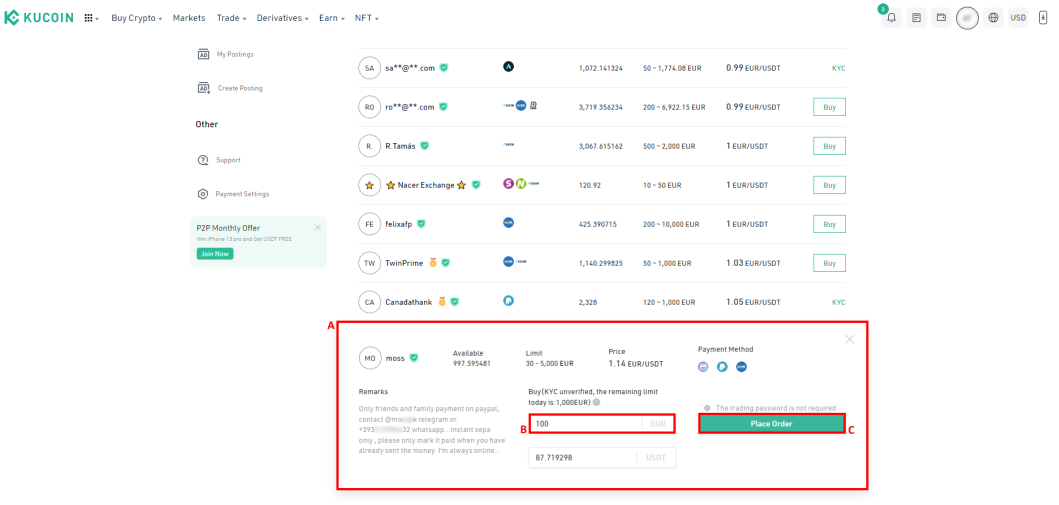Close the P2P Monthly Offer banner
Screen dimensions: 1059x505
(x=317, y=228)
